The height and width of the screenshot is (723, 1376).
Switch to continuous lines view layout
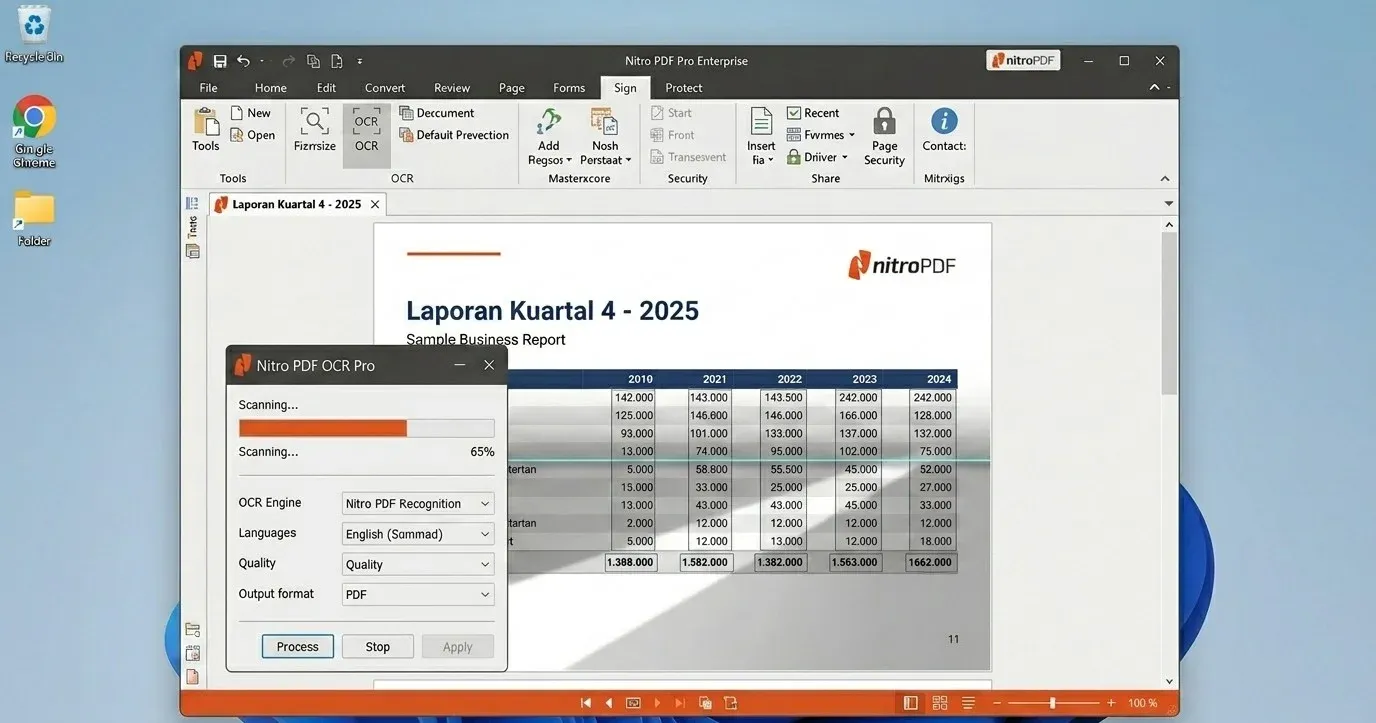point(968,703)
